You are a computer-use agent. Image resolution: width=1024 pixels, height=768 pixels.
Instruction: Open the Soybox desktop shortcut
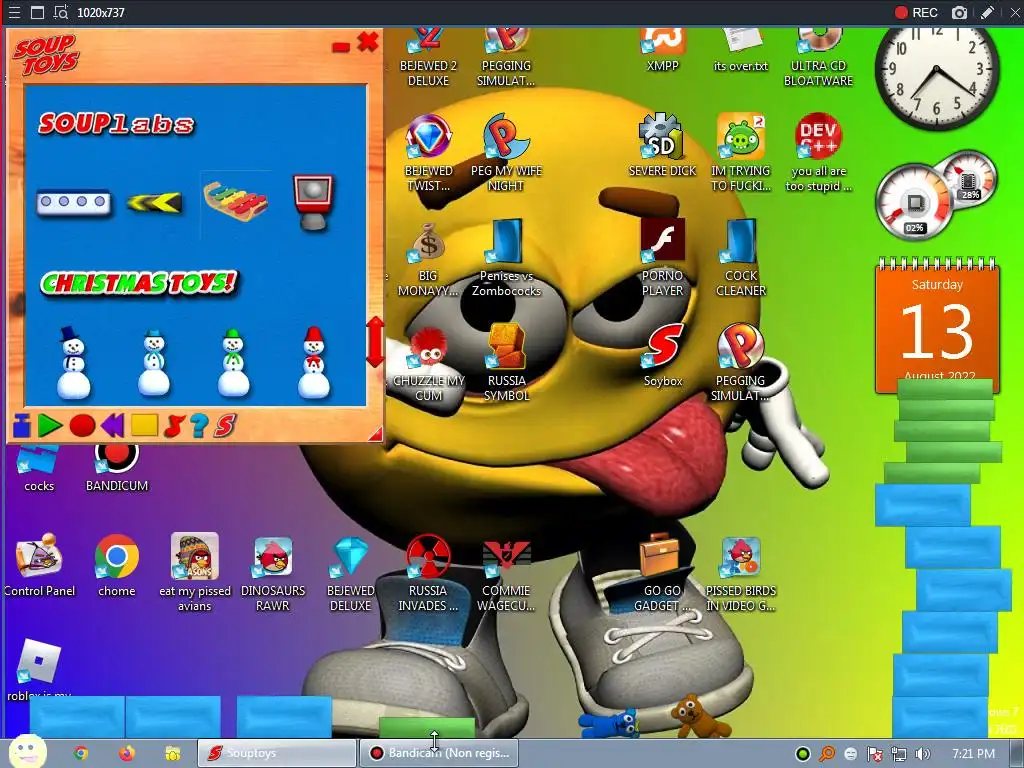663,355
